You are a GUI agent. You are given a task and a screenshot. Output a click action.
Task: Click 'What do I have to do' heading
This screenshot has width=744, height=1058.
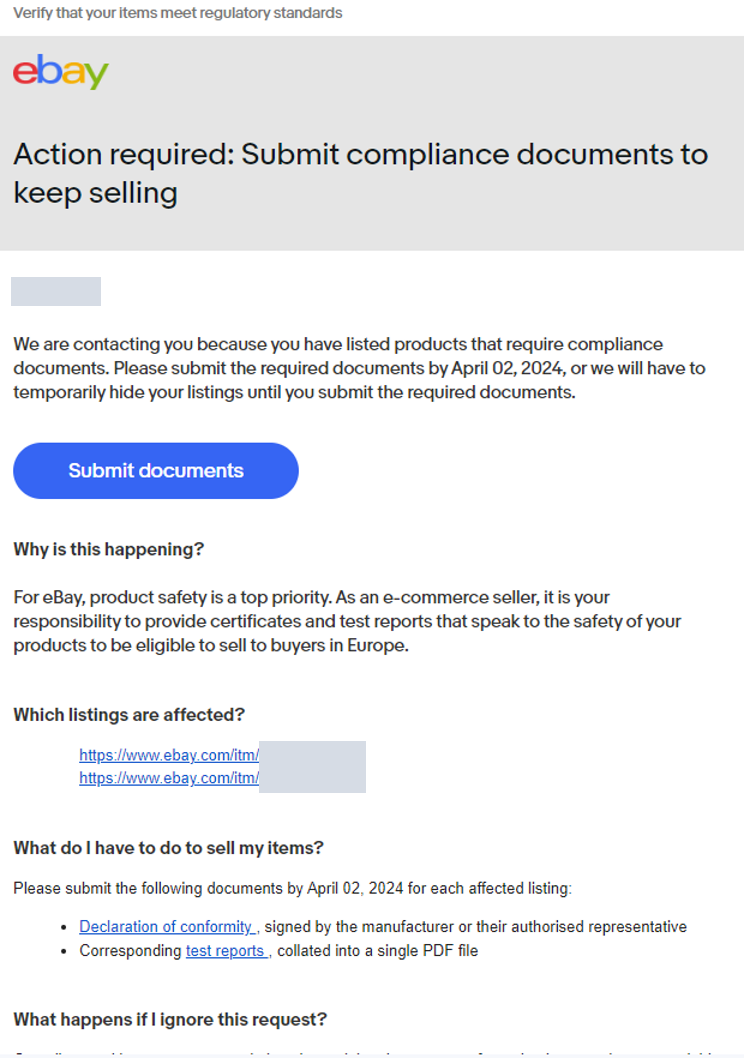tap(168, 848)
